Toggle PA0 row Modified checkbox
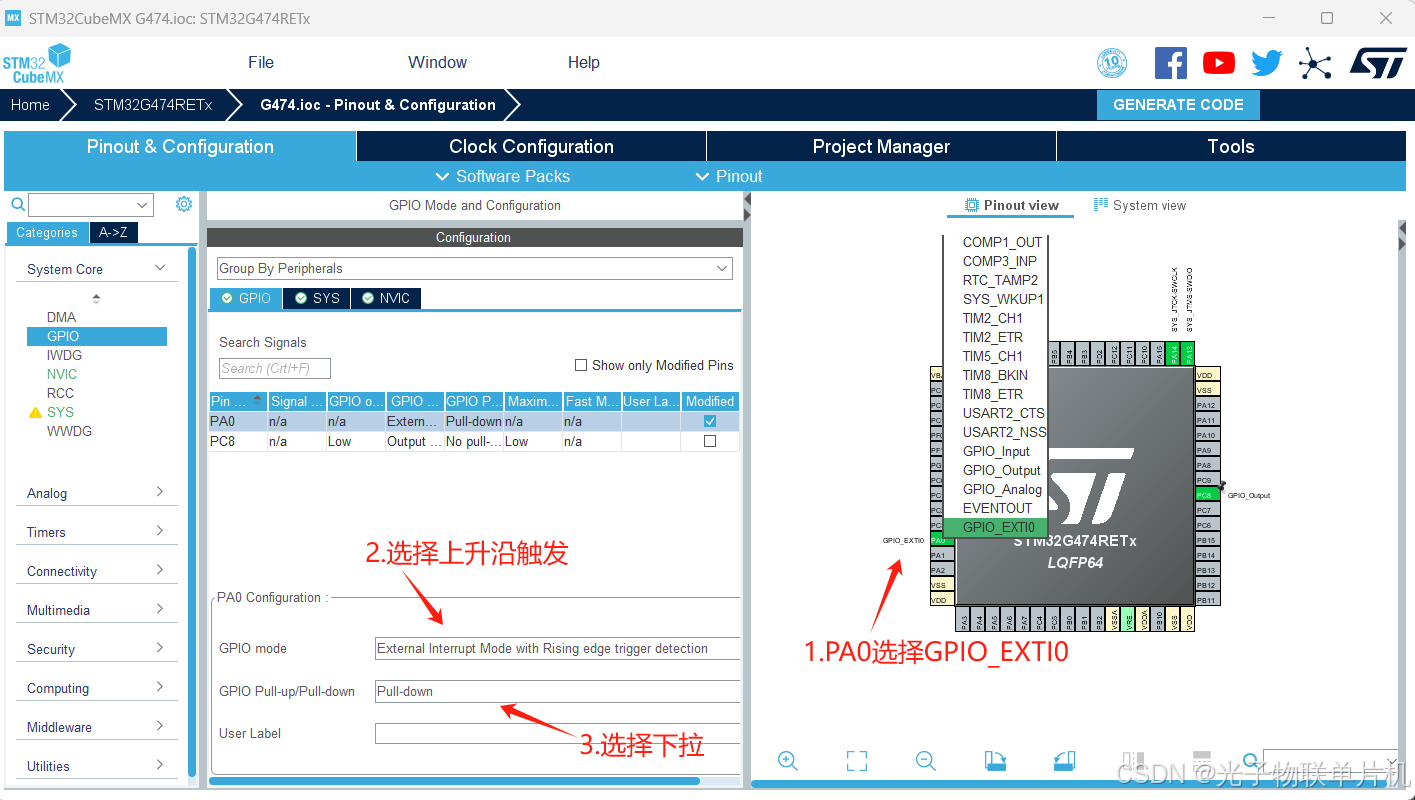The width and height of the screenshot is (1415, 800). tap(710, 421)
